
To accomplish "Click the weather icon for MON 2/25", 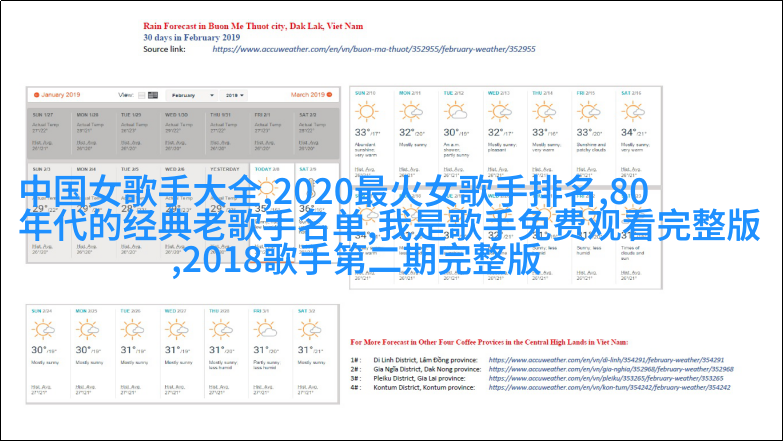I will (88, 330).
